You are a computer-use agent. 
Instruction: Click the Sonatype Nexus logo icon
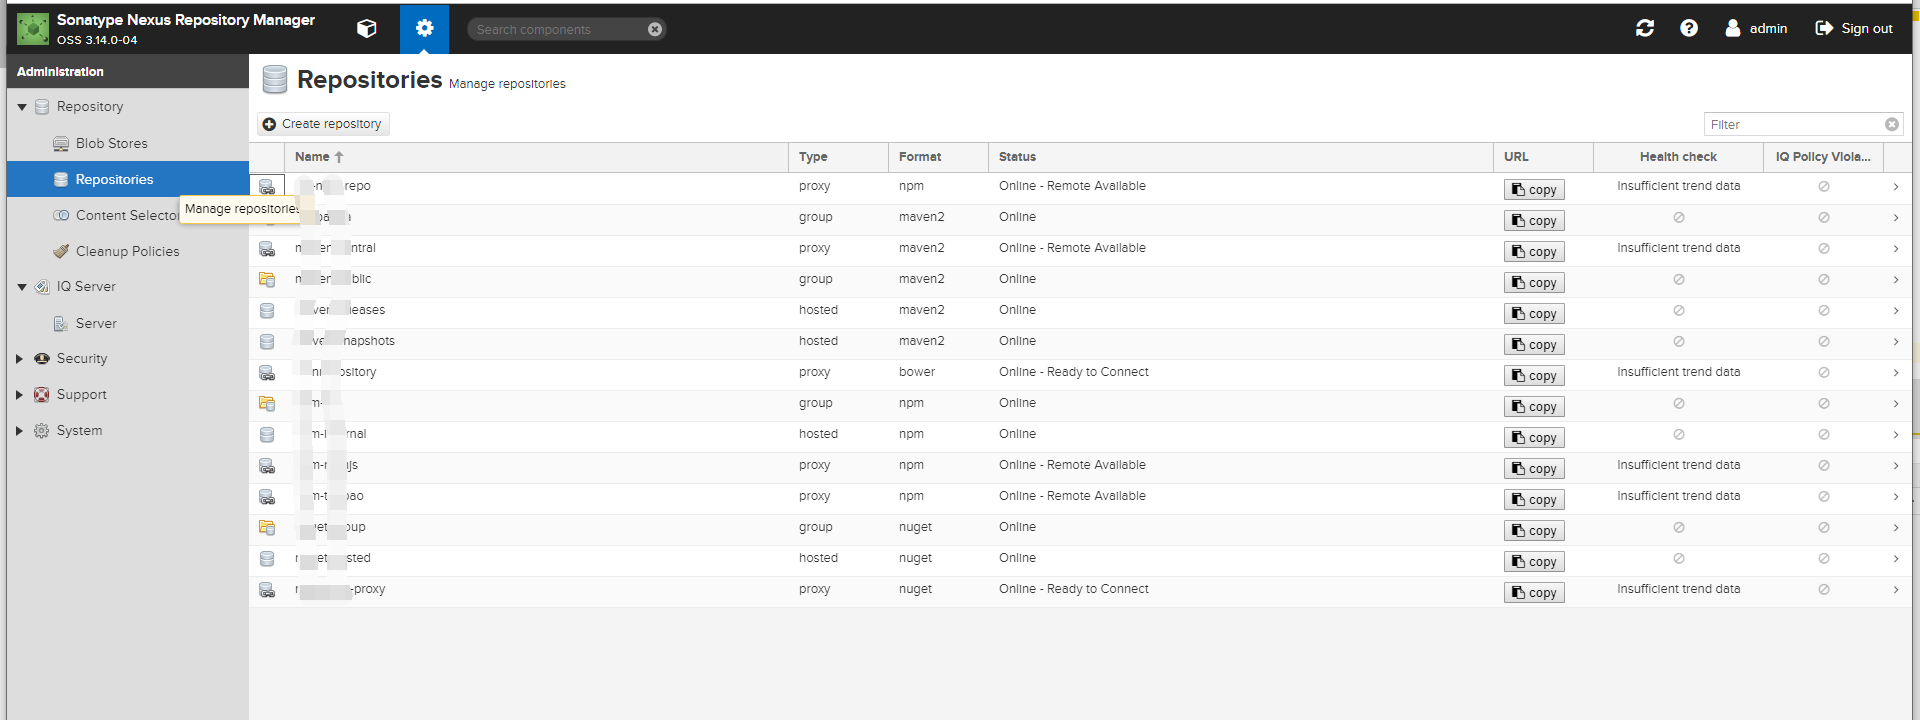33,29
